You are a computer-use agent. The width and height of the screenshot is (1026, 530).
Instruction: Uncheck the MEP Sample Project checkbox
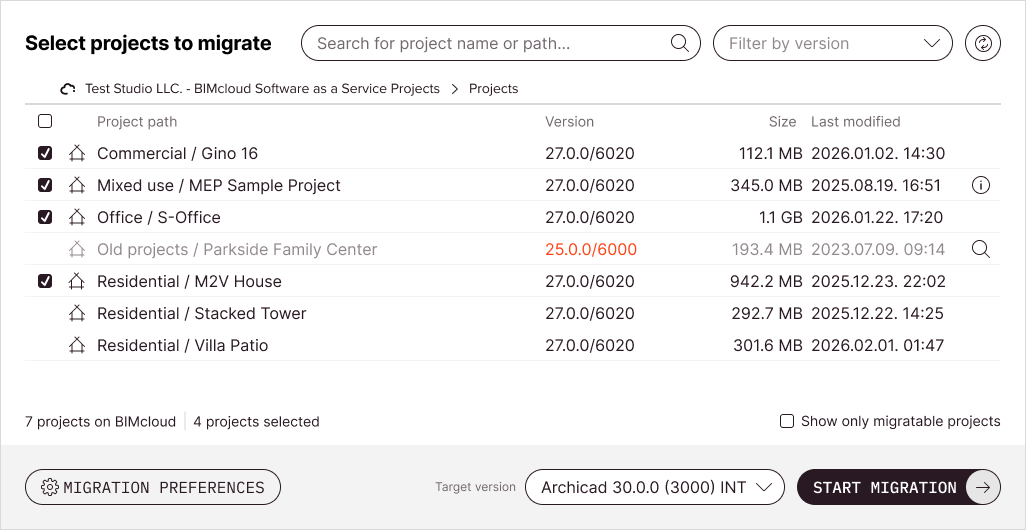point(45,185)
